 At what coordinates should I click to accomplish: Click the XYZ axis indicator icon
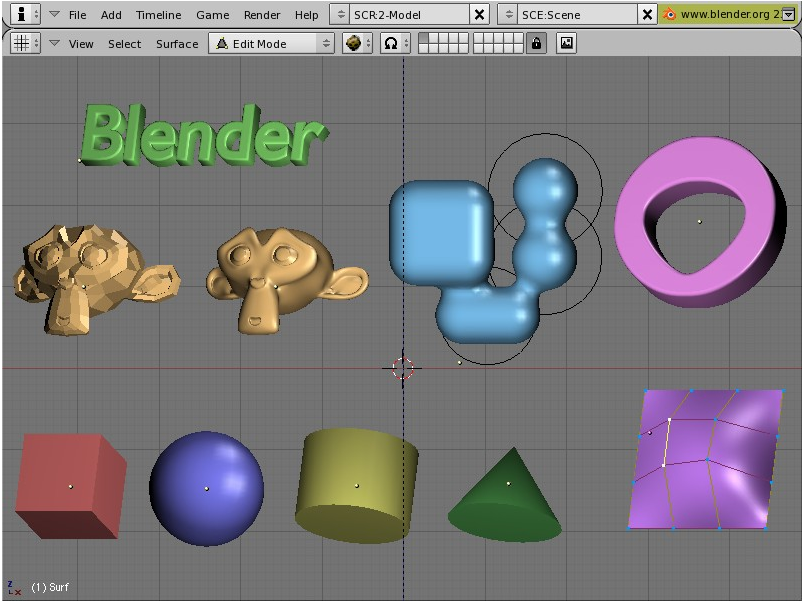point(14,588)
